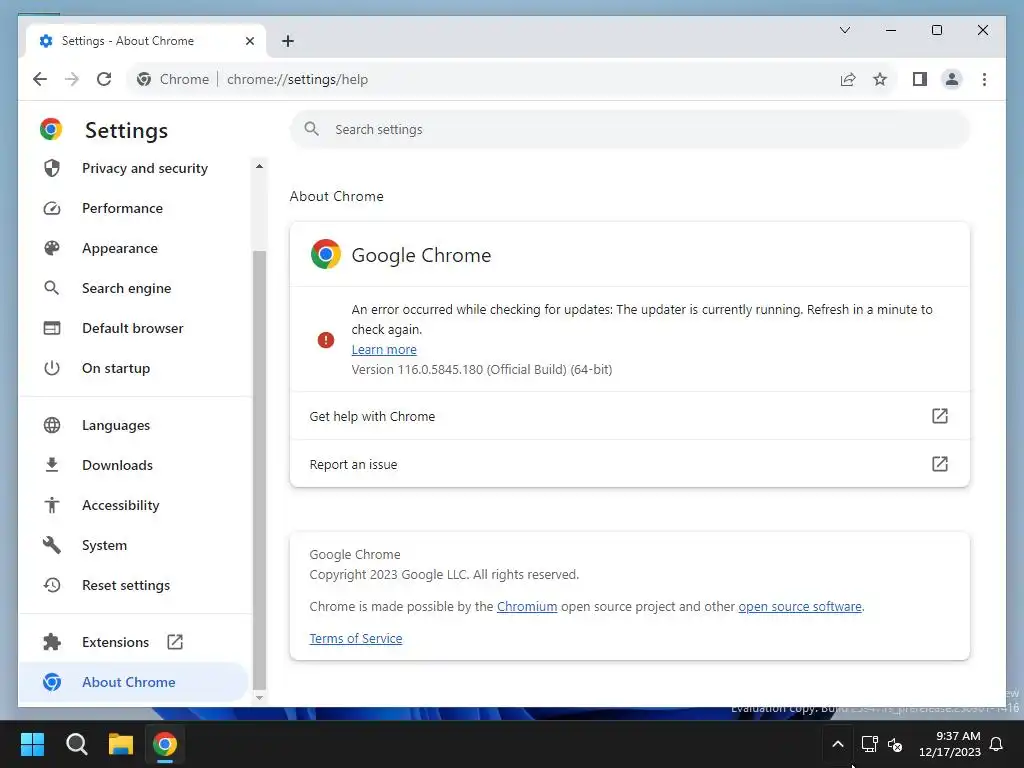This screenshot has height=768, width=1024.
Task: Open the open source software link
Action: (800, 607)
